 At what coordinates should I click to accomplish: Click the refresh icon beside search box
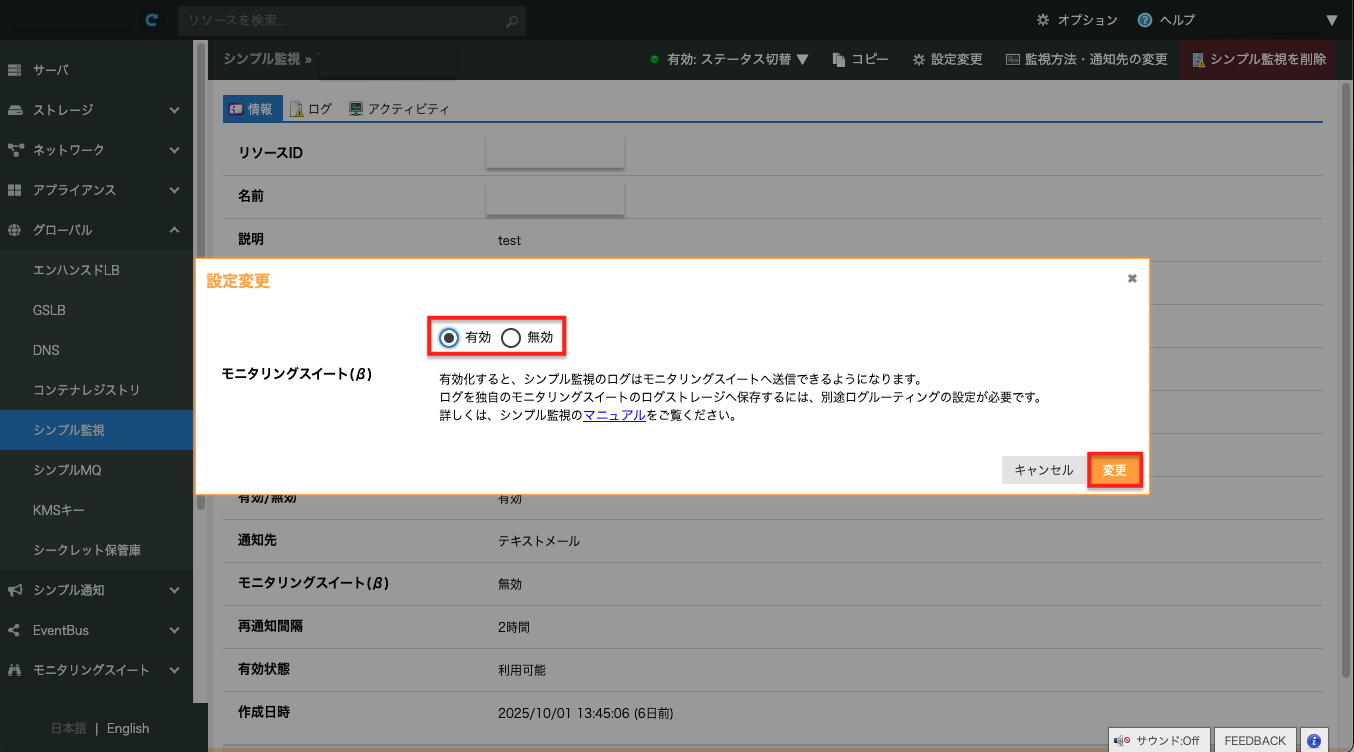coord(151,20)
